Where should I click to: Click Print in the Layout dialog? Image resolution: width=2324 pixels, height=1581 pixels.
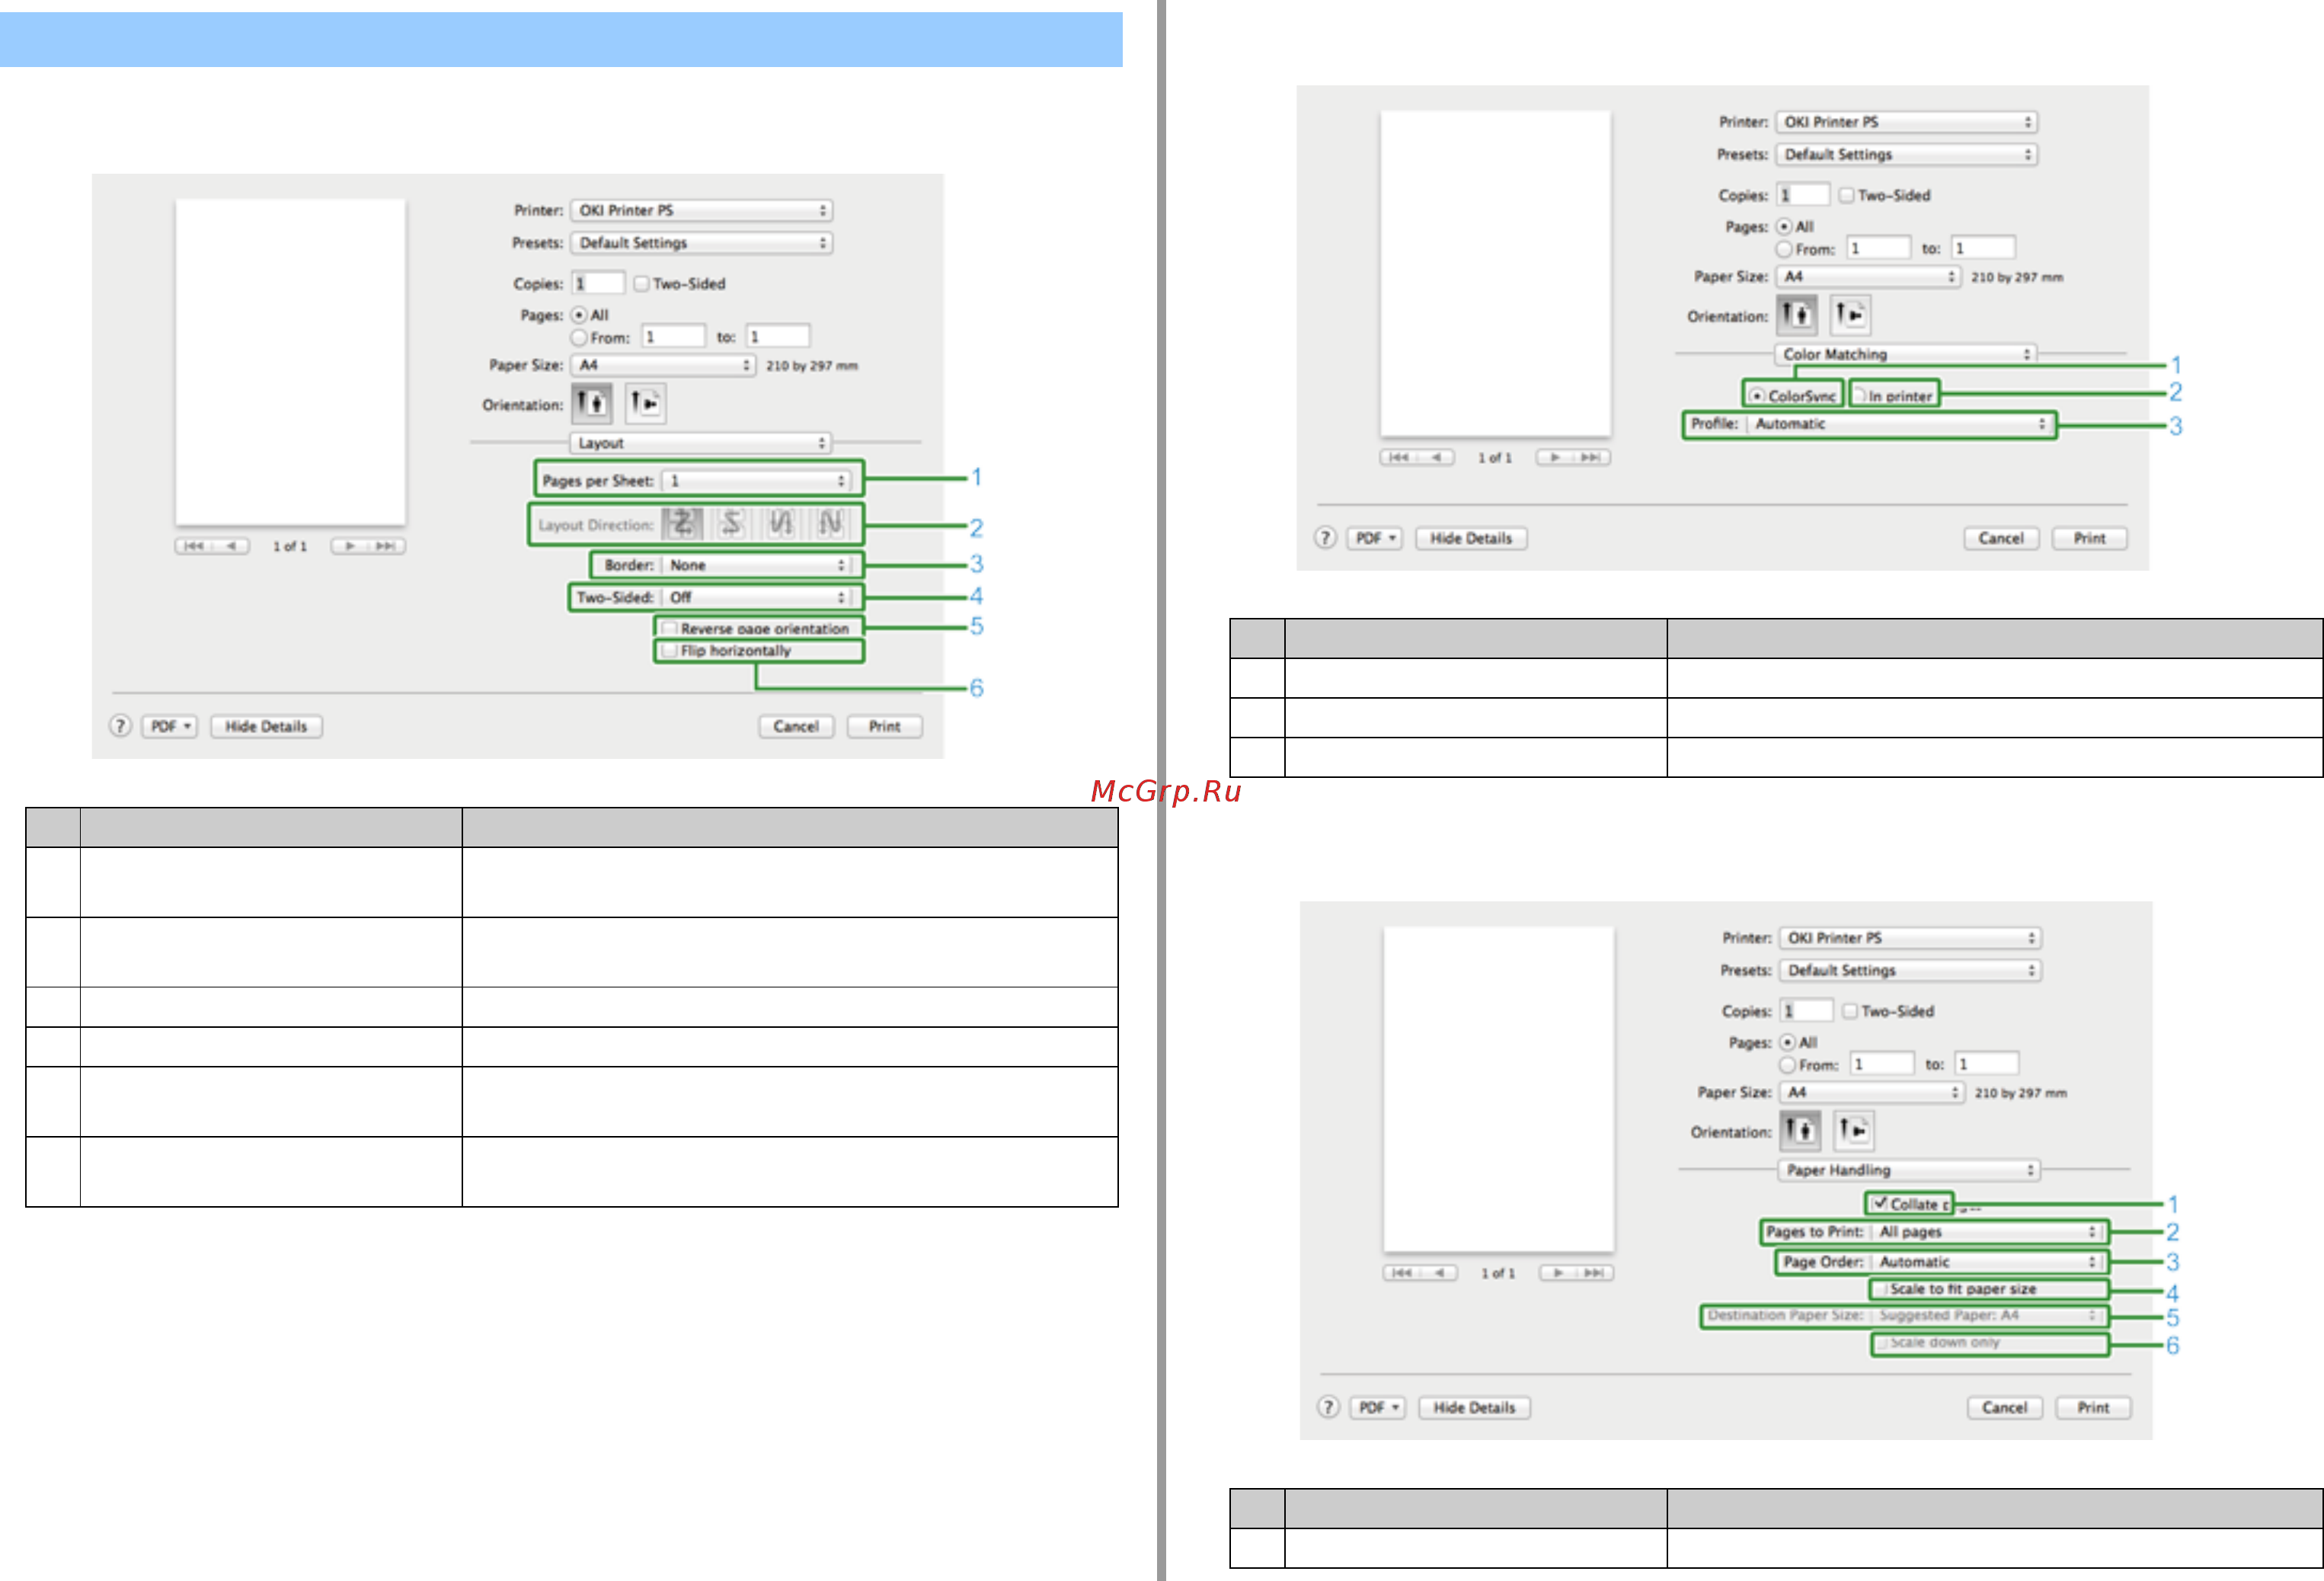point(885,726)
